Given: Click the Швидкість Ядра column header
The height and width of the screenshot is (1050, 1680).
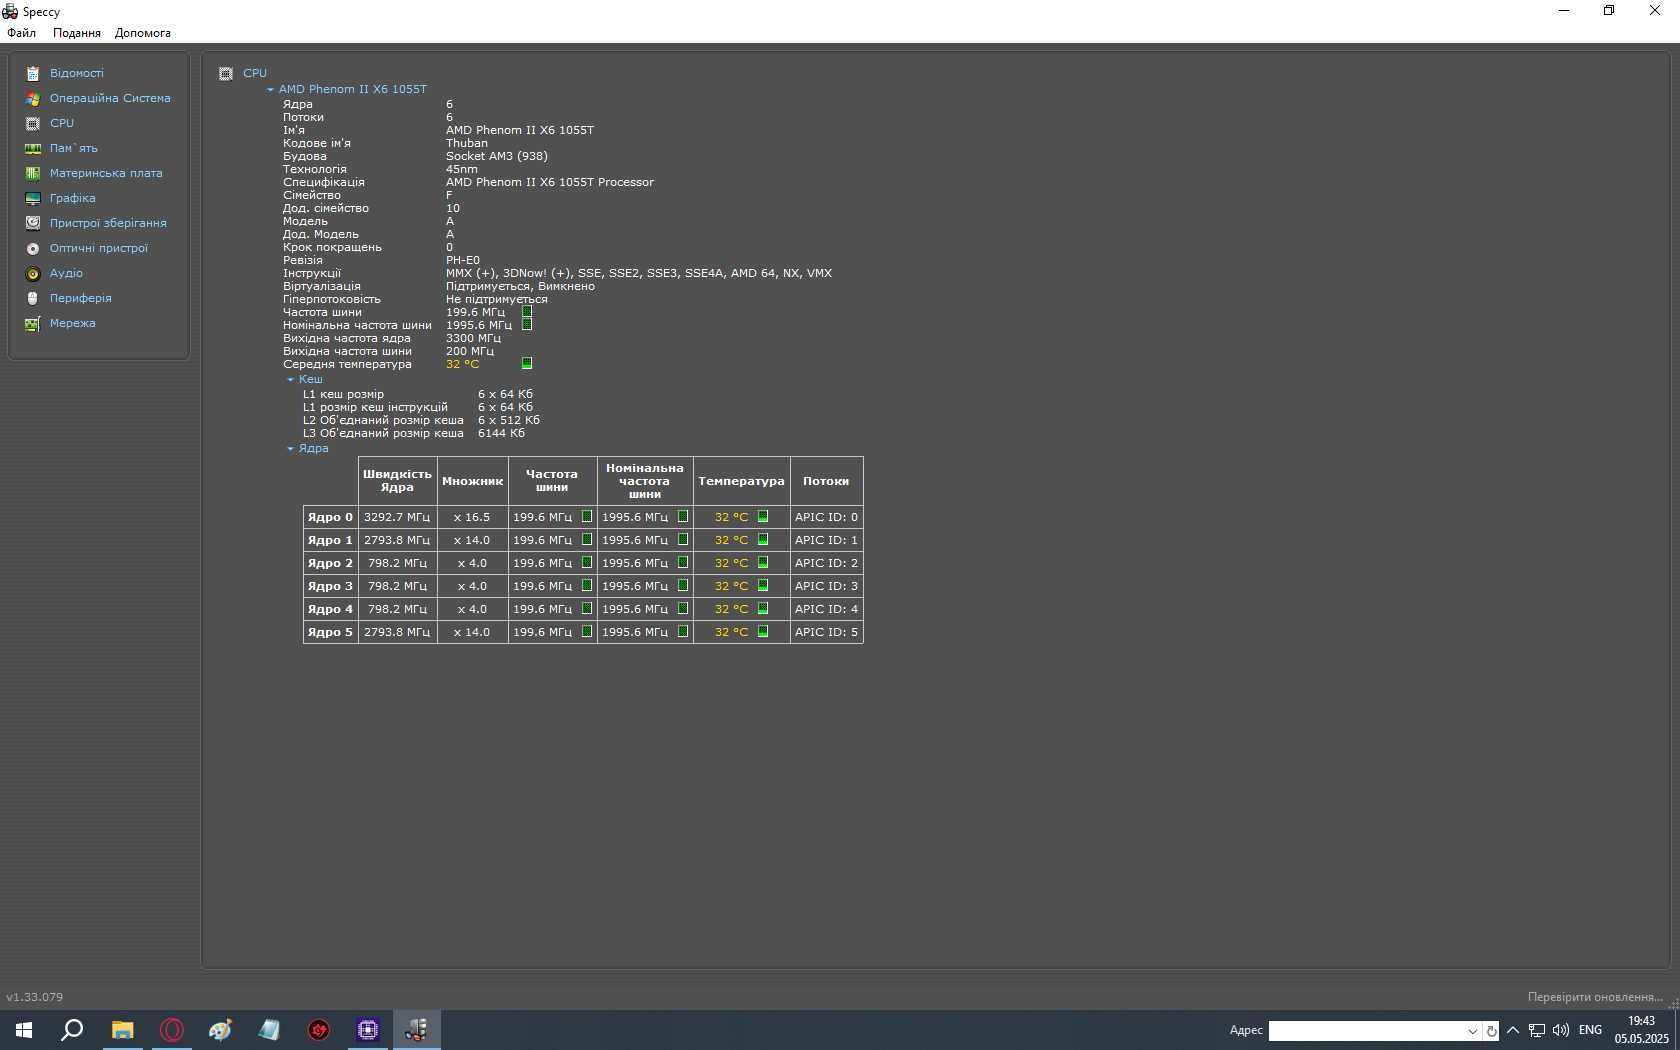Looking at the screenshot, I should coord(397,481).
